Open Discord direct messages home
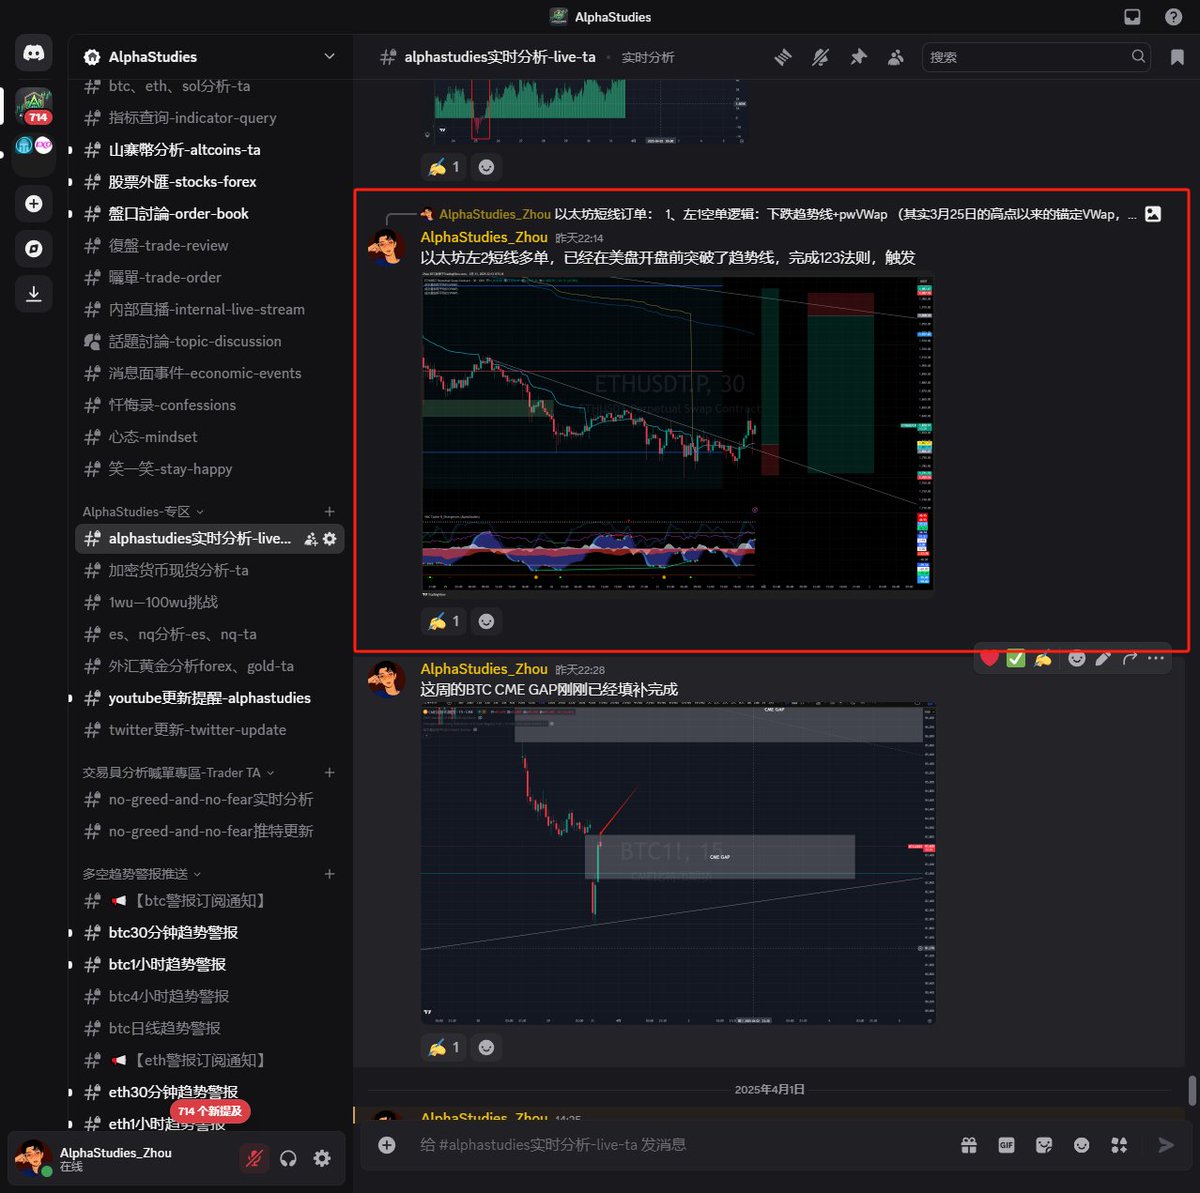The width and height of the screenshot is (1200, 1193). (x=34, y=53)
